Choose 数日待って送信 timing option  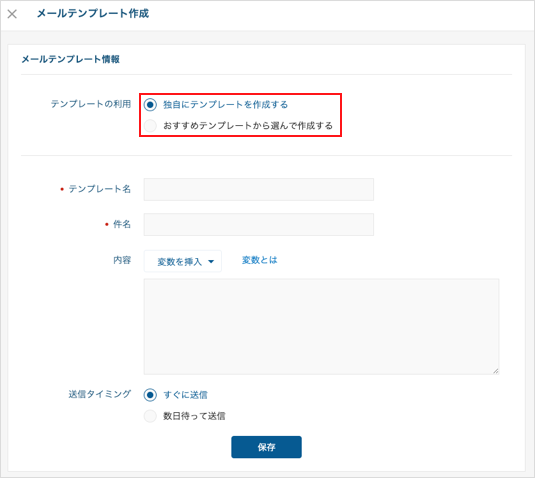150,416
